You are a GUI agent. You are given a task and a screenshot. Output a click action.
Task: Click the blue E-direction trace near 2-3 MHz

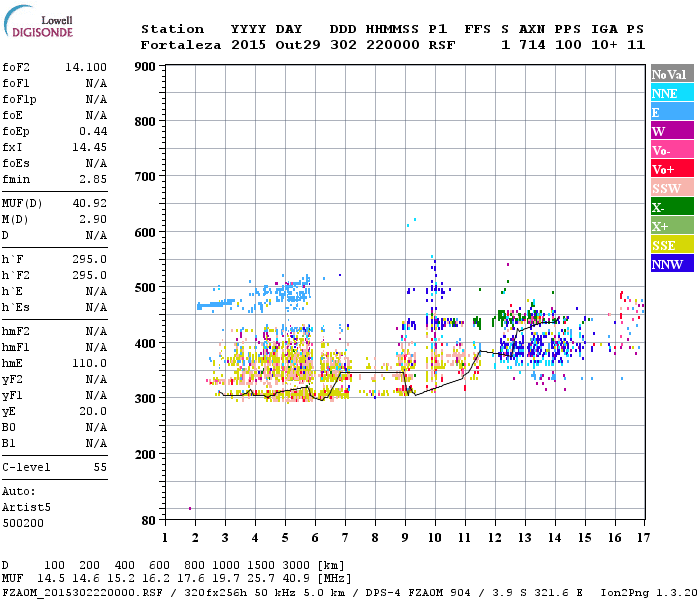(216, 305)
